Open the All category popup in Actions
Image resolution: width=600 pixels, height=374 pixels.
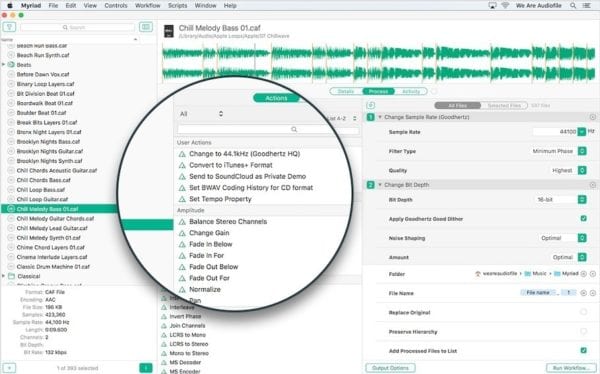[201, 114]
